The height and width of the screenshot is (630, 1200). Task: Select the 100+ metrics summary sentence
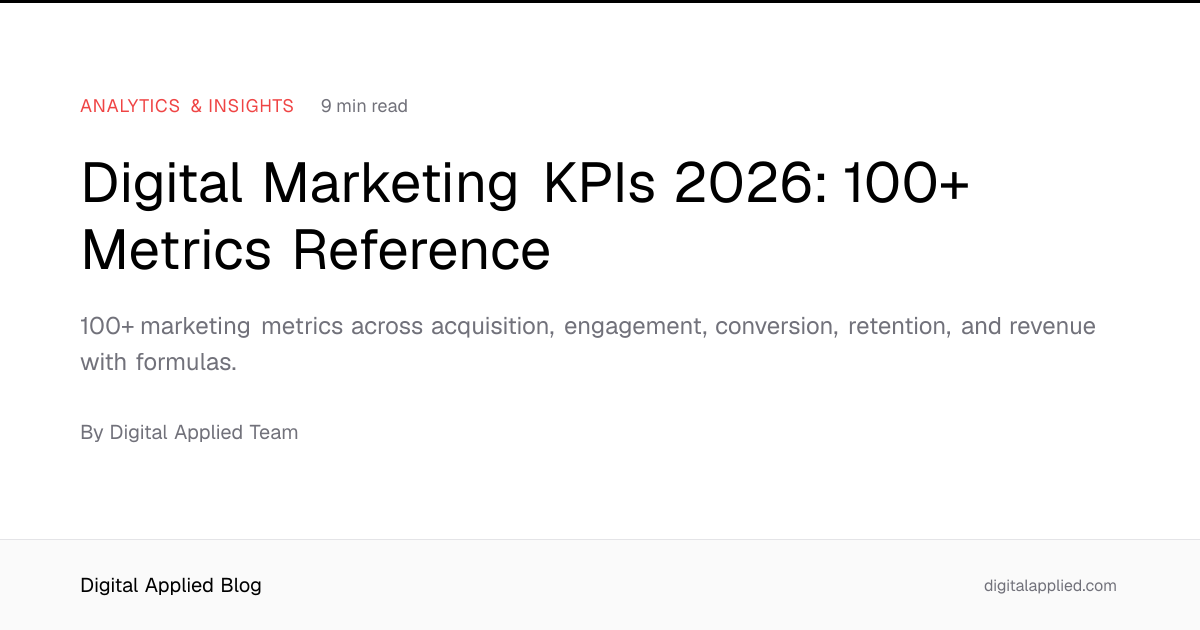coord(588,325)
